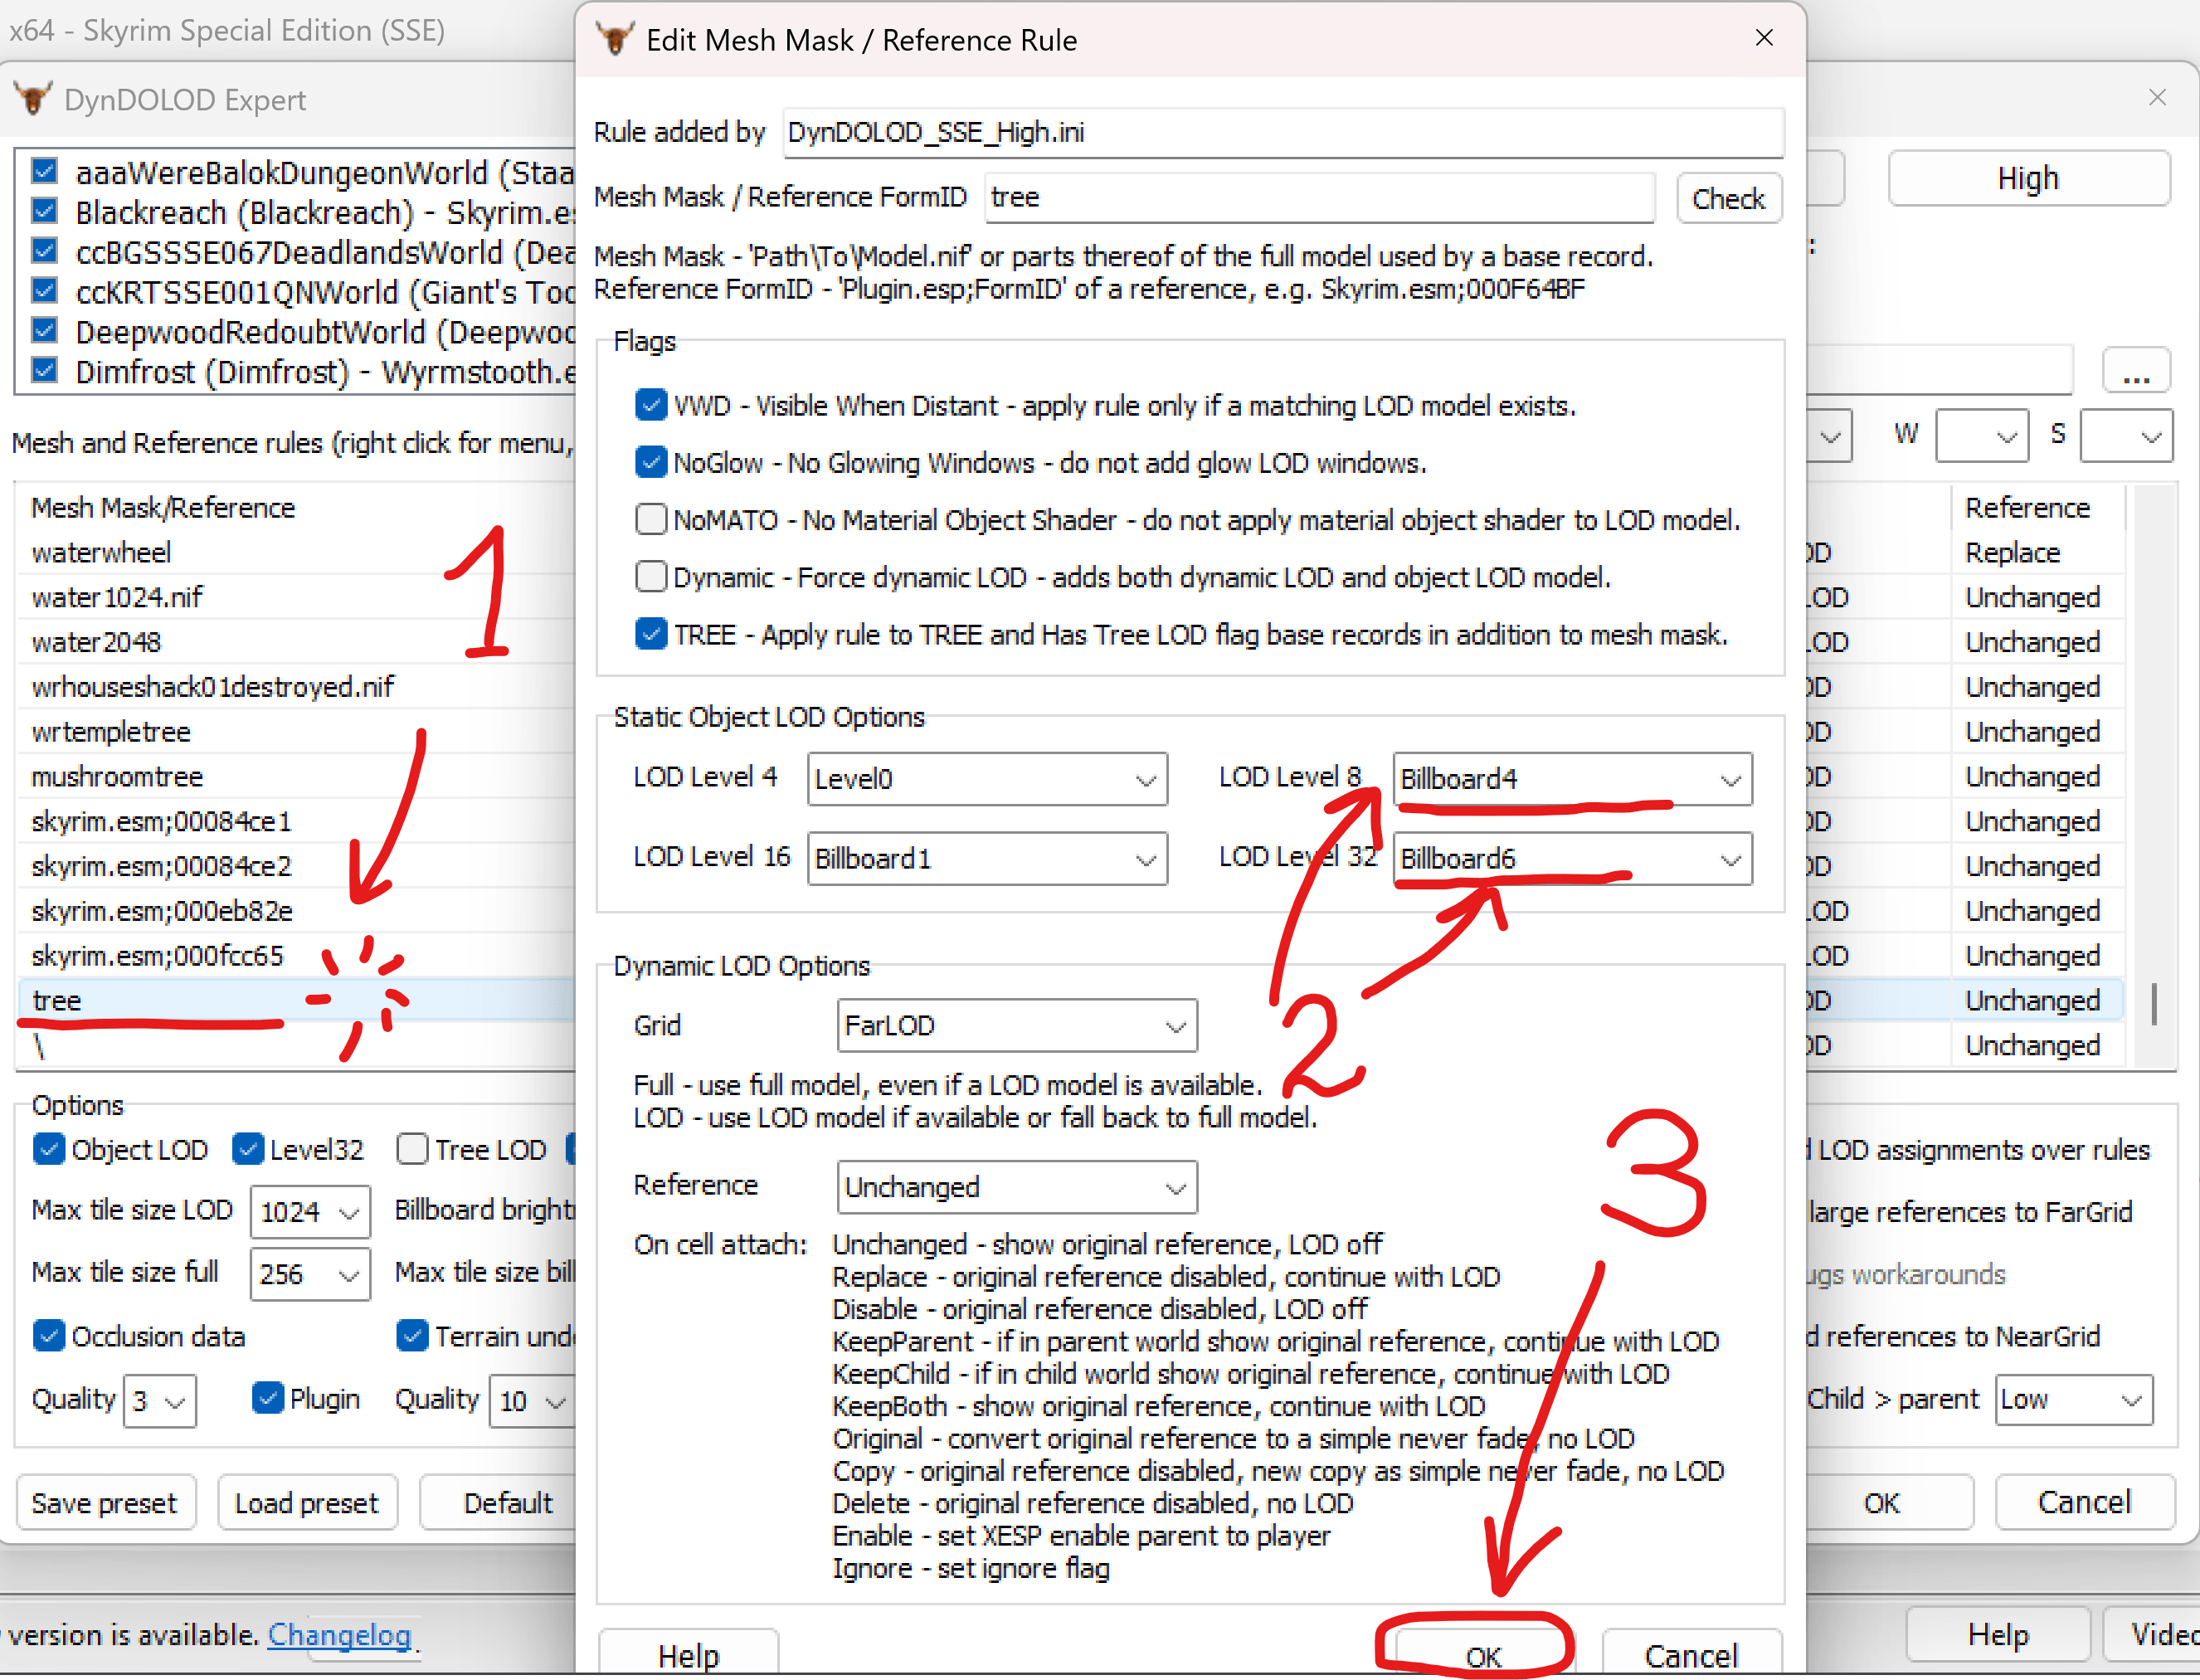Click the DynDOLOD cow icon in dialog title

[614, 39]
